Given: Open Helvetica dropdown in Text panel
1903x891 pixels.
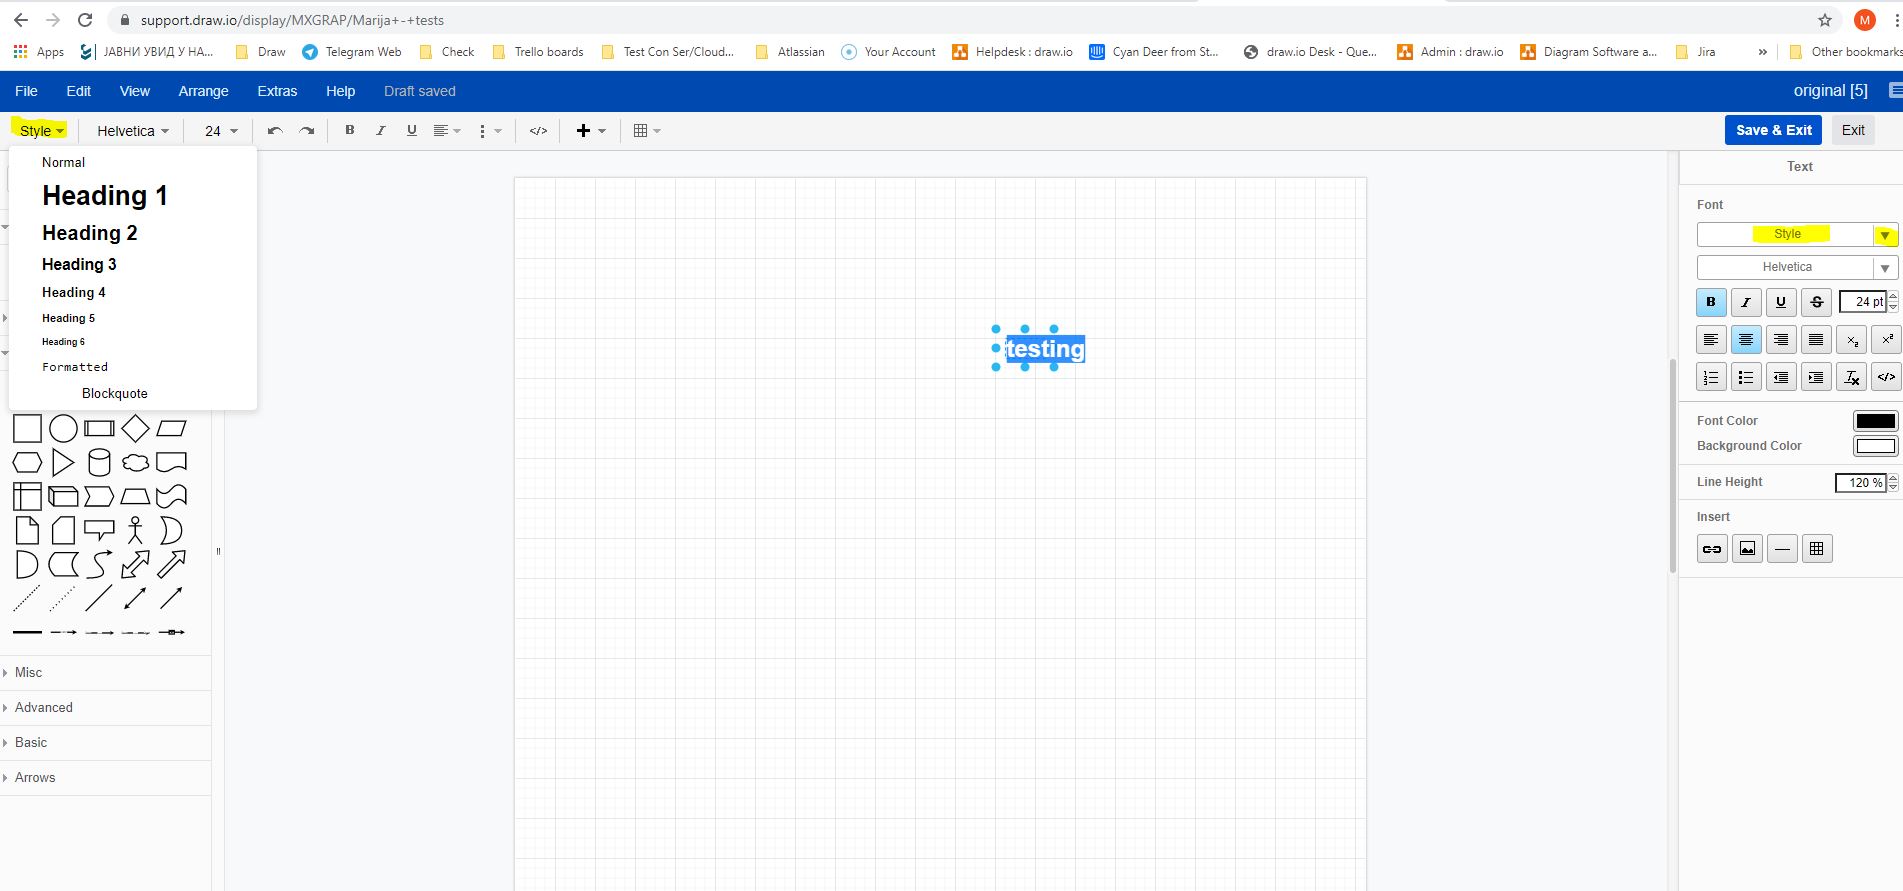Looking at the screenshot, I should 1797,267.
